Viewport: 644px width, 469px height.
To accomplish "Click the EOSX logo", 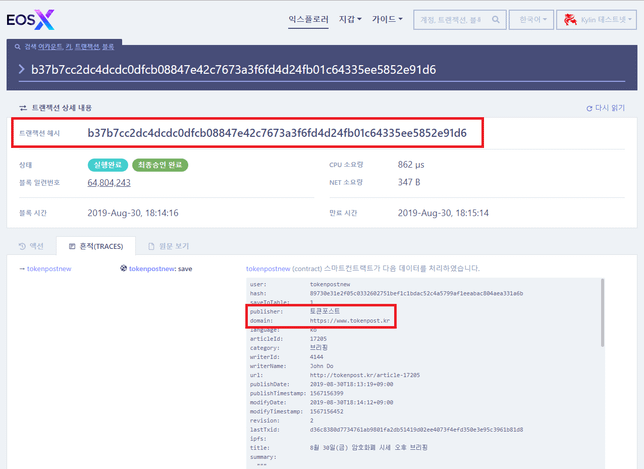I will (x=32, y=18).
